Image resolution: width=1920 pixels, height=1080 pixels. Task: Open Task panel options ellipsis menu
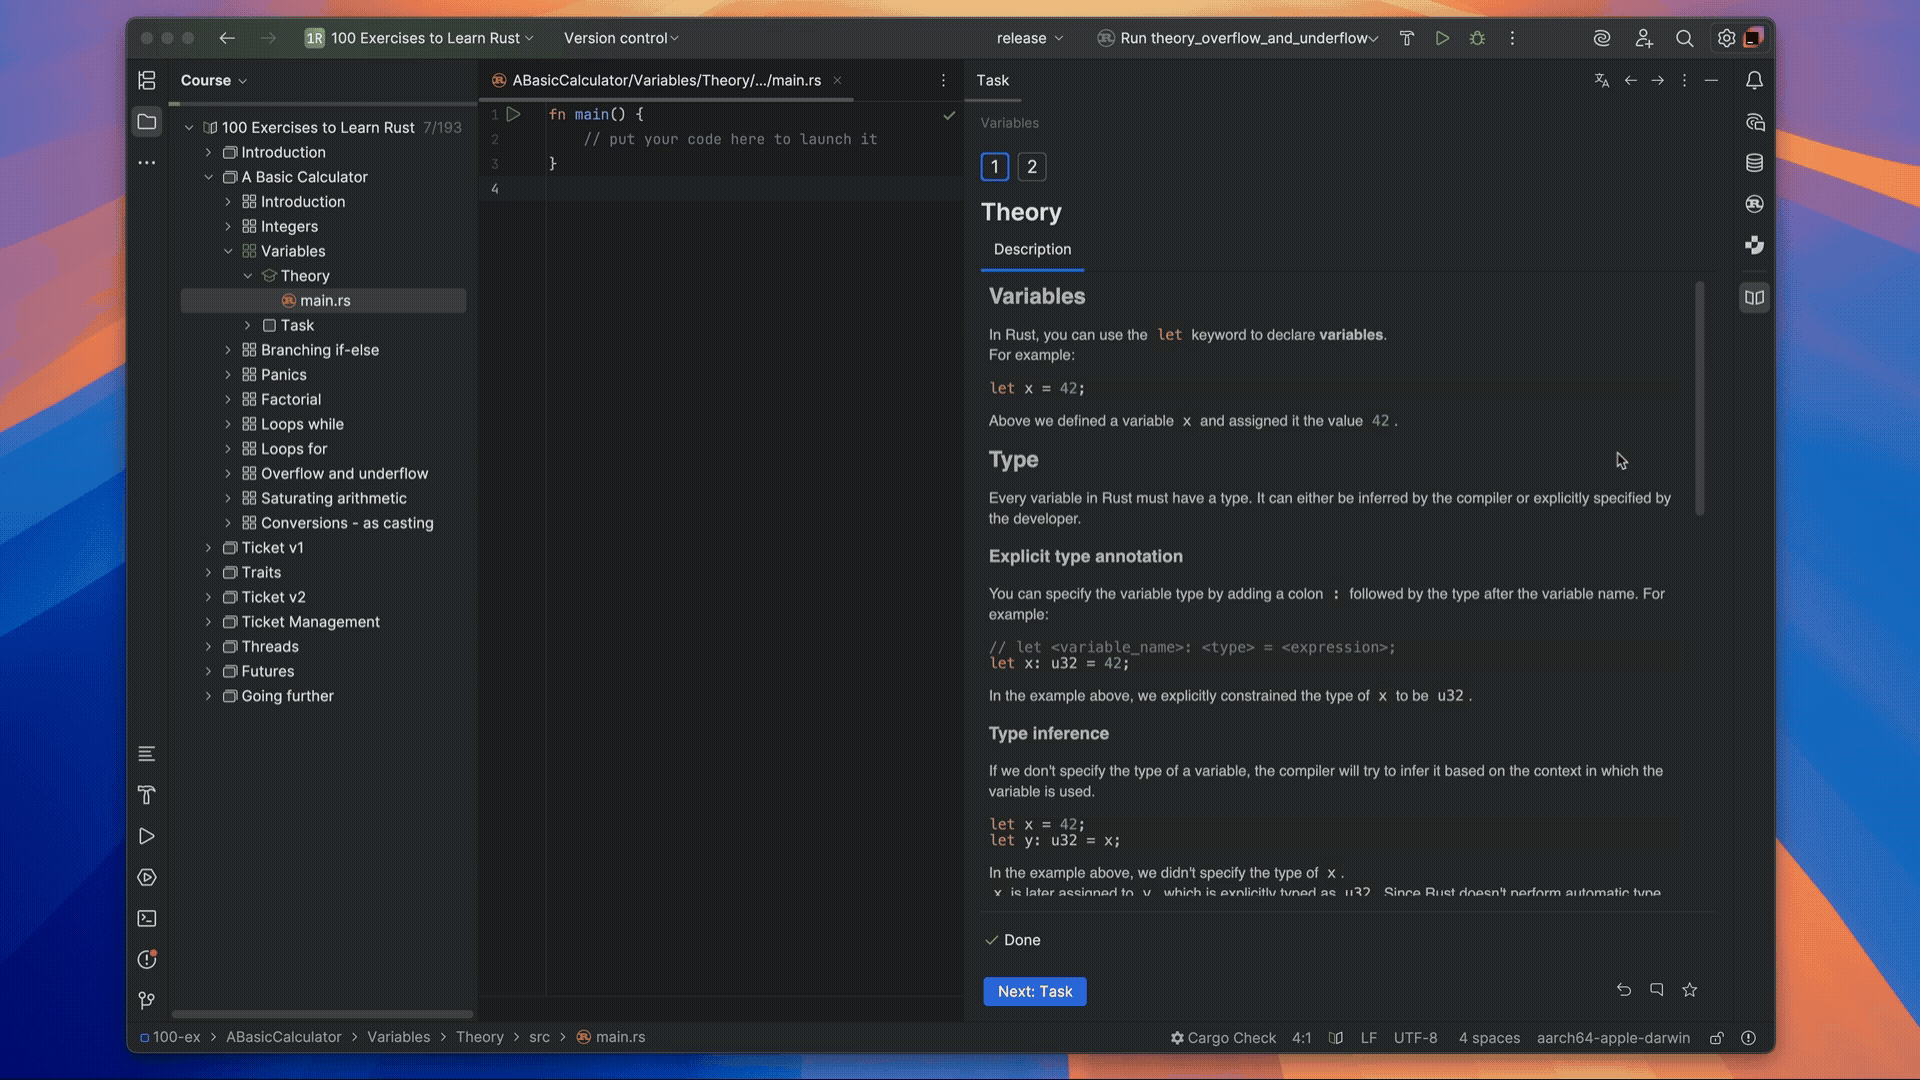click(1684, 80)
